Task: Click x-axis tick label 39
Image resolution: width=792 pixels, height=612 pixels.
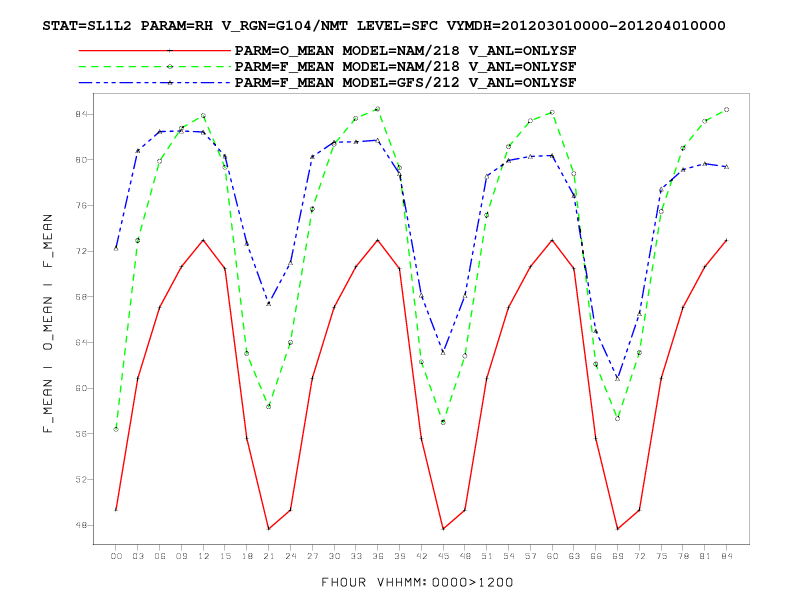Action: click(400, 556)
